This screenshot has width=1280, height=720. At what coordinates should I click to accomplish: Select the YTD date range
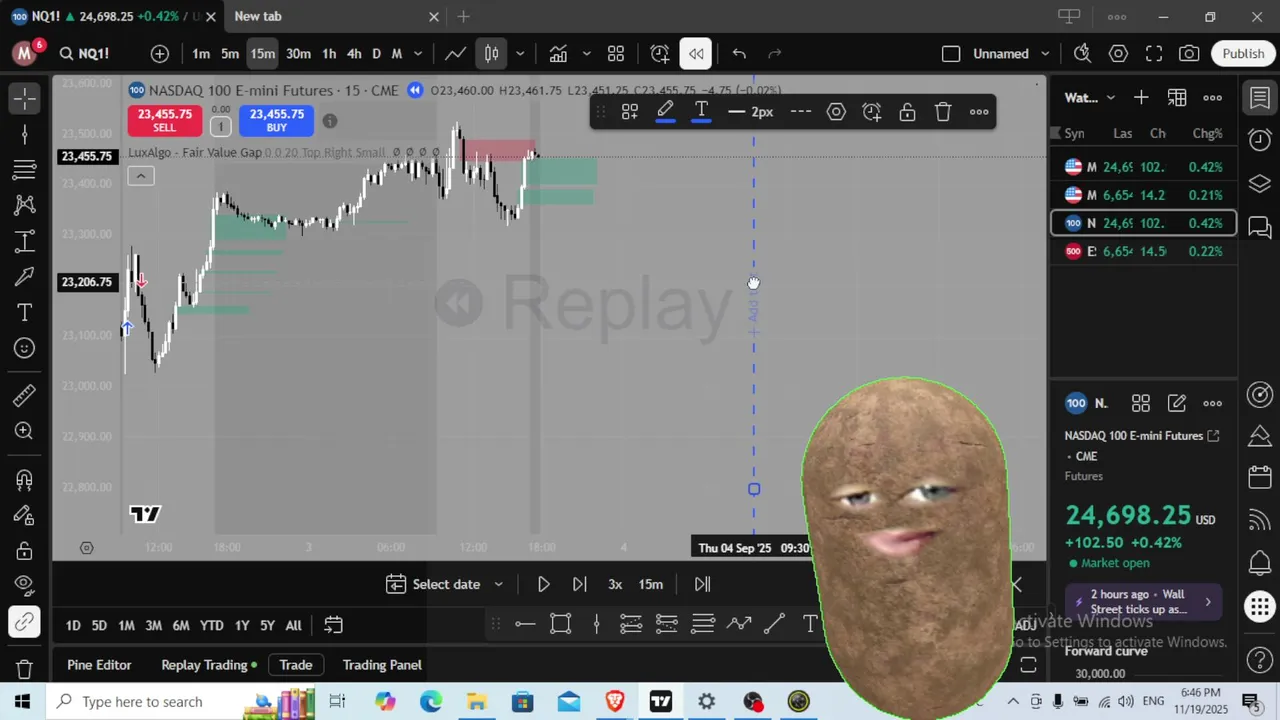coord(211,626)
